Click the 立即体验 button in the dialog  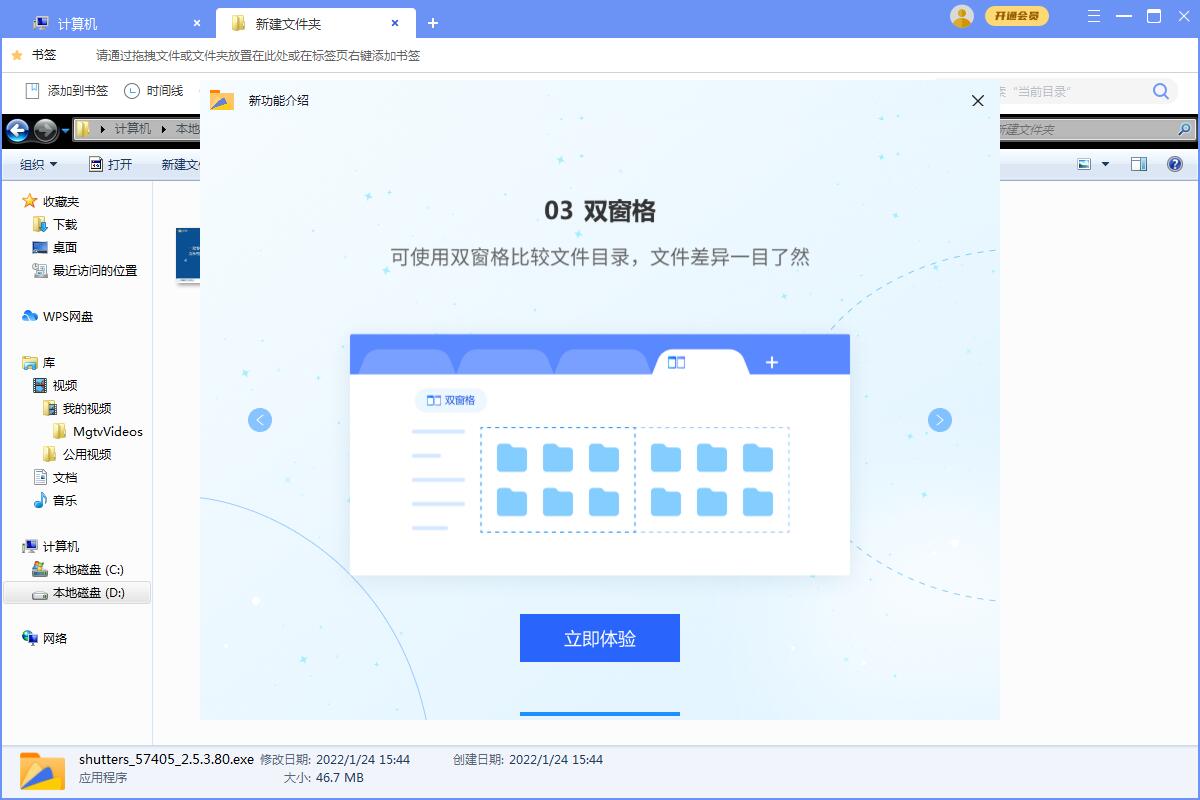[x=599, y=638]
